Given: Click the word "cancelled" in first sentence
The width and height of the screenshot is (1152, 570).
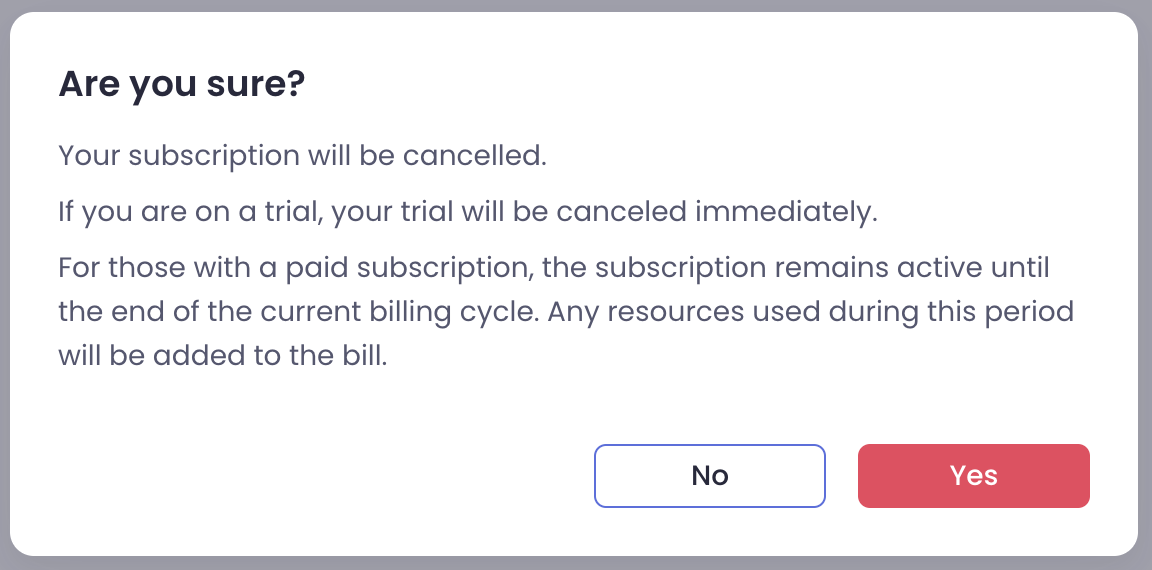Looking at the screenshot, I should 484,157.
